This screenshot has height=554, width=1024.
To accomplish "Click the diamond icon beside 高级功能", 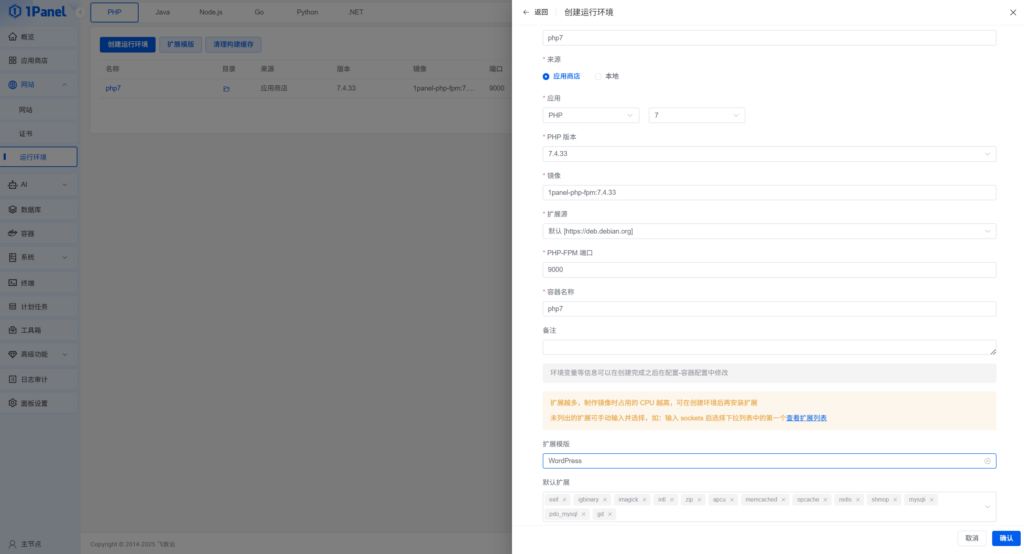I will coord(12,354).
